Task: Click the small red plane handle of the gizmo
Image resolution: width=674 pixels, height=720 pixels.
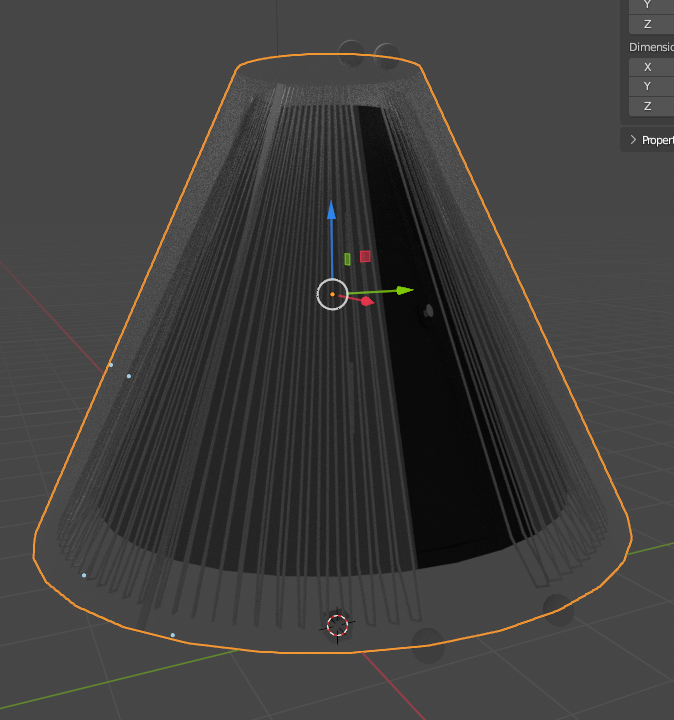Action: (x=365, y=256)
